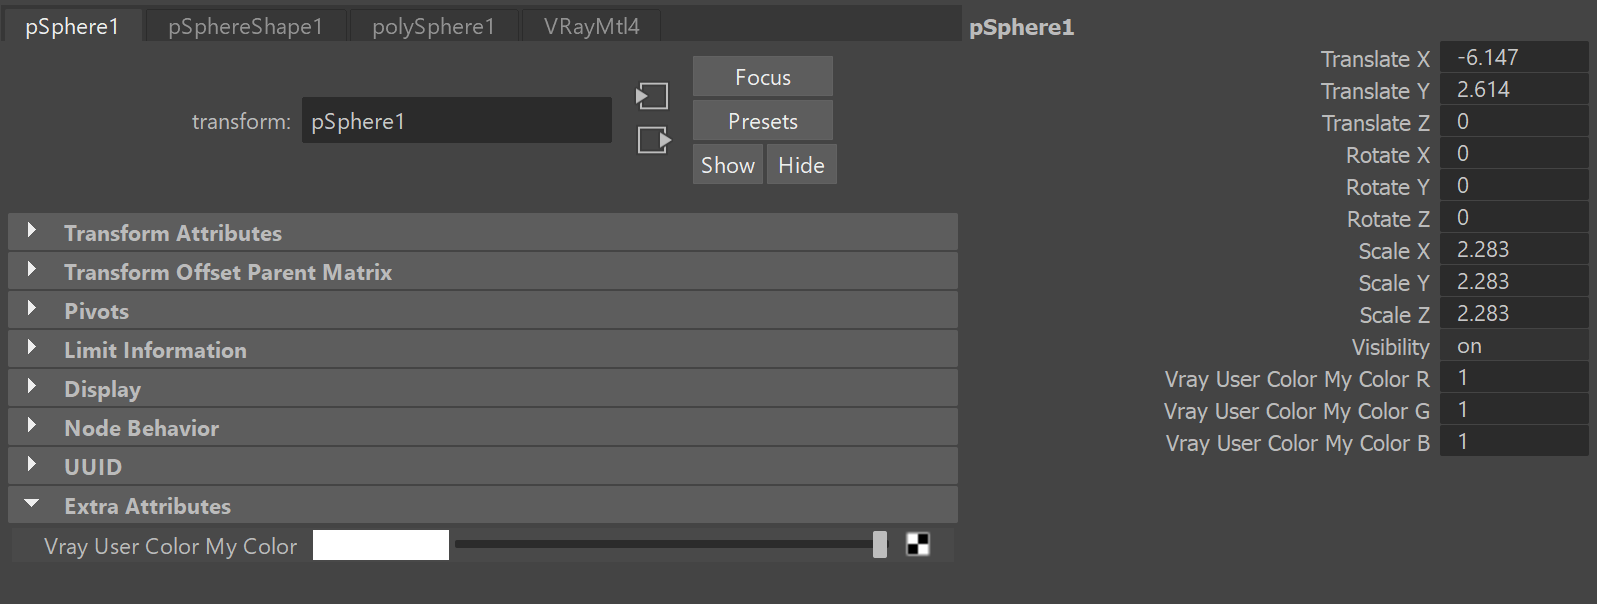The width and height of the screenshot is (1597, 604).
Task: Expand the Pivots section
Action: 483,310
